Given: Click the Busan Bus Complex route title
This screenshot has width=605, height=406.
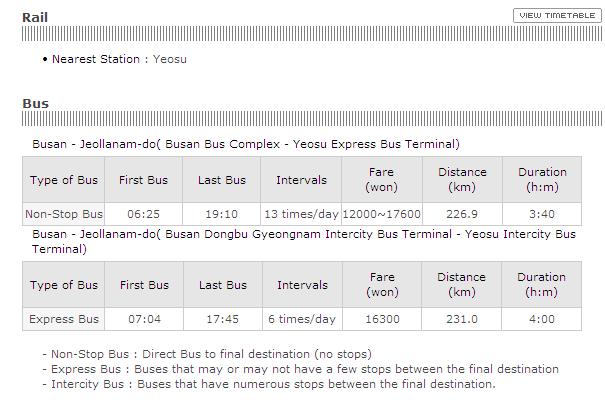Looking at the screenshot, I should 246,144.
